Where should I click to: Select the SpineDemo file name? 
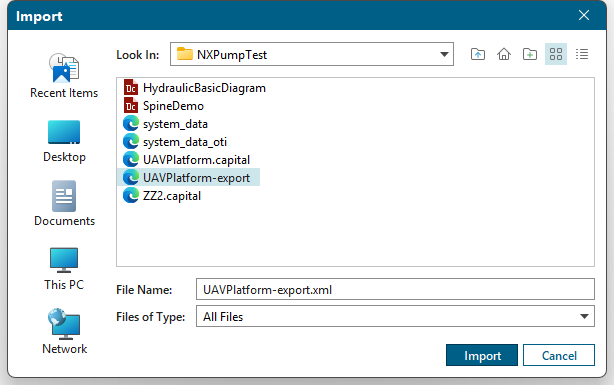tap(173, 106)
